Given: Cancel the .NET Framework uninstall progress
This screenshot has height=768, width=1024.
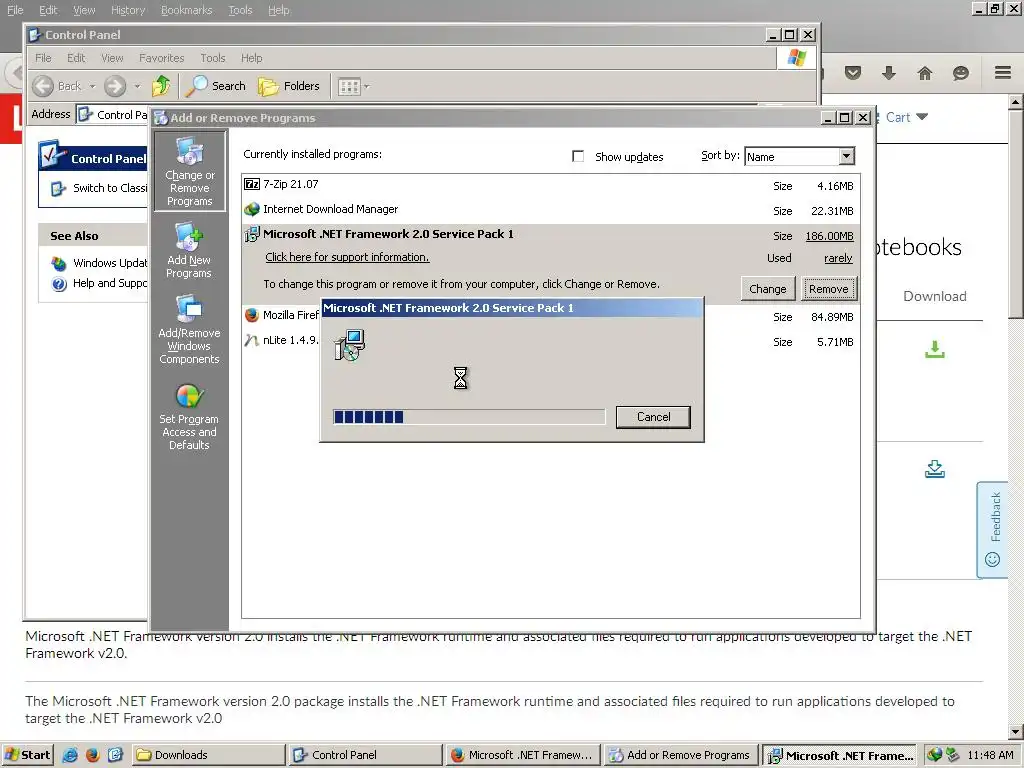Looking at the screenshot, I should 653,417.
